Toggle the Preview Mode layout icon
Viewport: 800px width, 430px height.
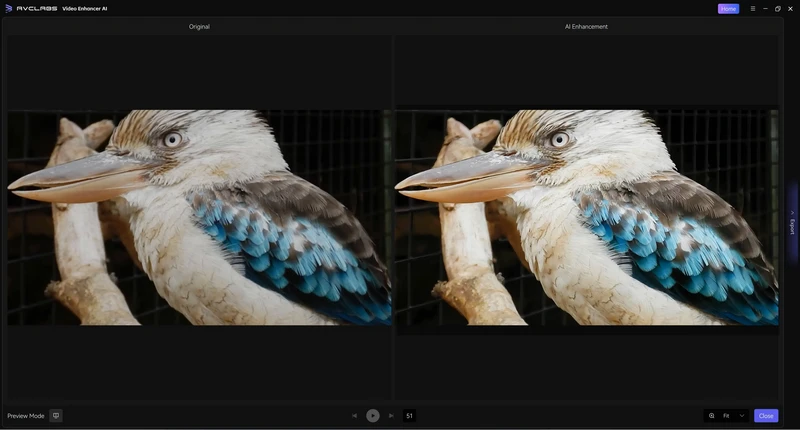56,416
